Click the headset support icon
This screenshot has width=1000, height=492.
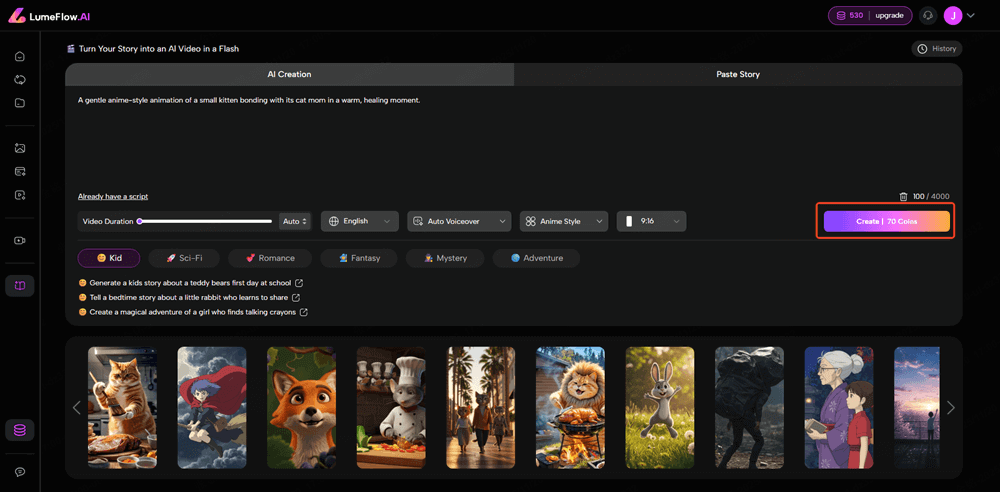tap(928, 15)
